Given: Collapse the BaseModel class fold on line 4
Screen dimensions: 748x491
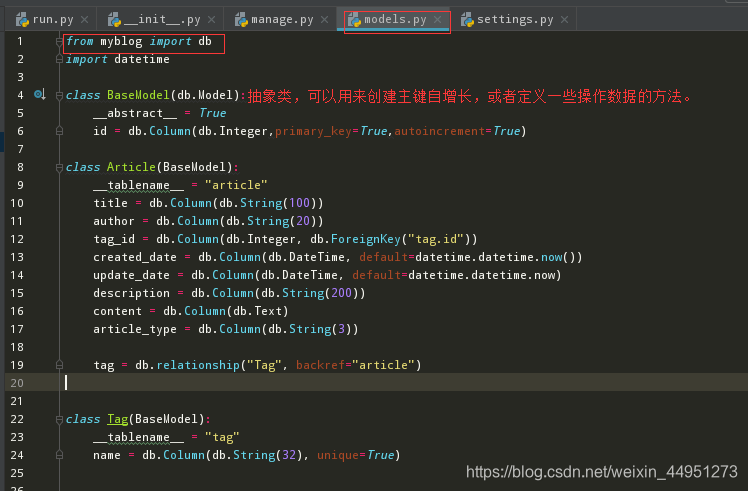Looking at the screenshot, I should tap(59, 95).
